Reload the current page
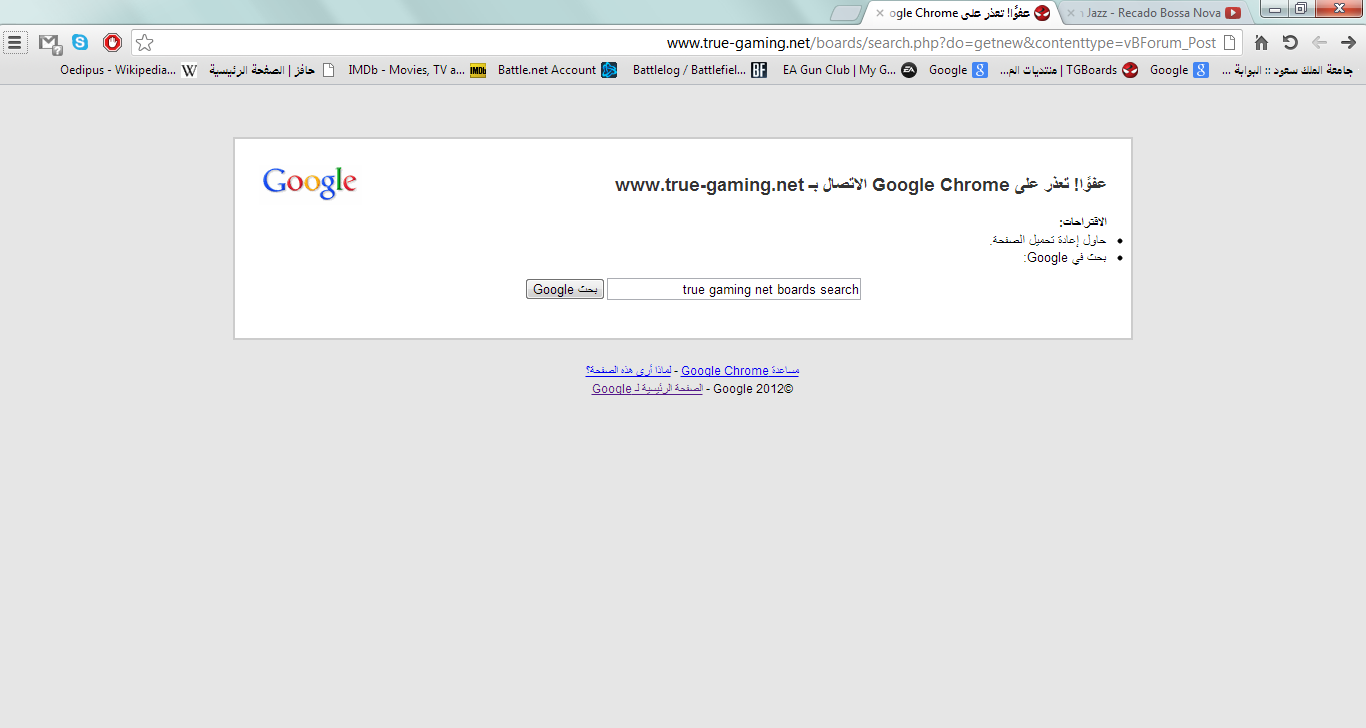Image resolution: width=1366 pixels, height=728 pixels. point(1290,43)
